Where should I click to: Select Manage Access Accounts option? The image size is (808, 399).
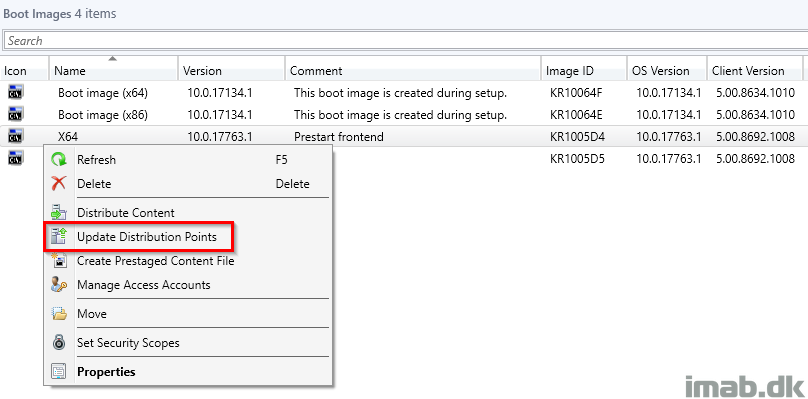(x=144, y=285)
